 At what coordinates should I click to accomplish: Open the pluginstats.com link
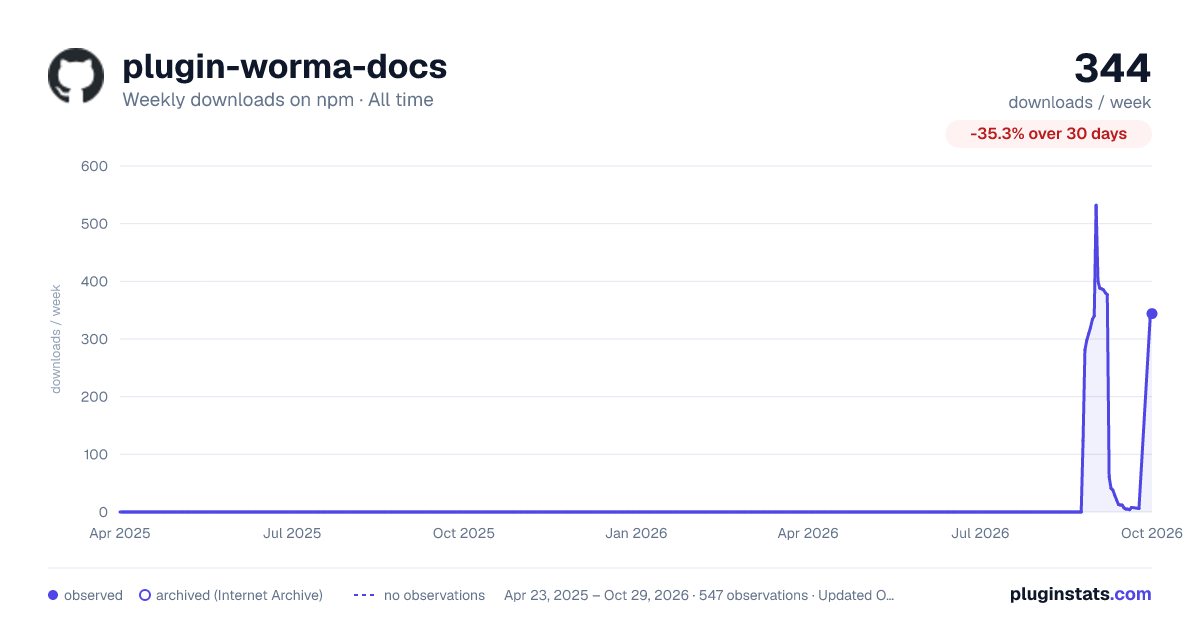(1080, 594)
